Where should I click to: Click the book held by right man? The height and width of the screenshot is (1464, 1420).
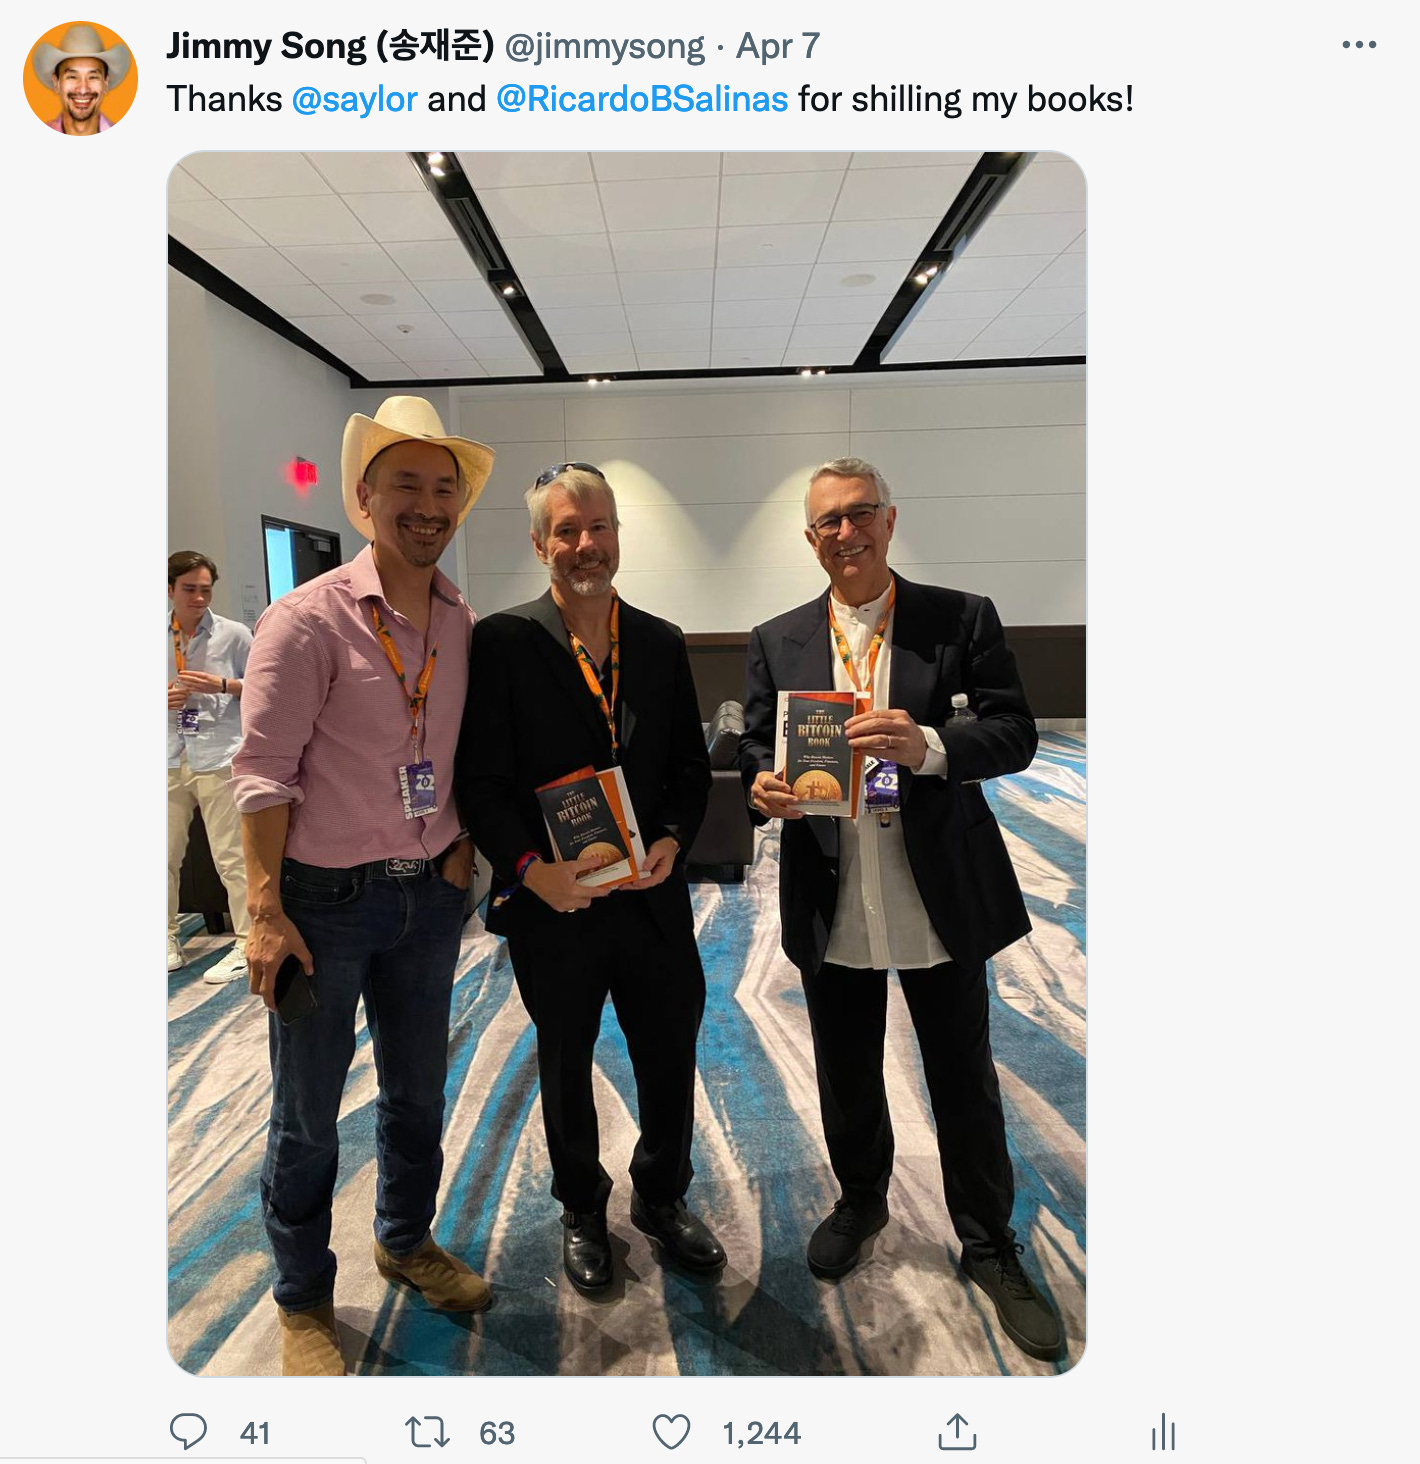point(818,753)
